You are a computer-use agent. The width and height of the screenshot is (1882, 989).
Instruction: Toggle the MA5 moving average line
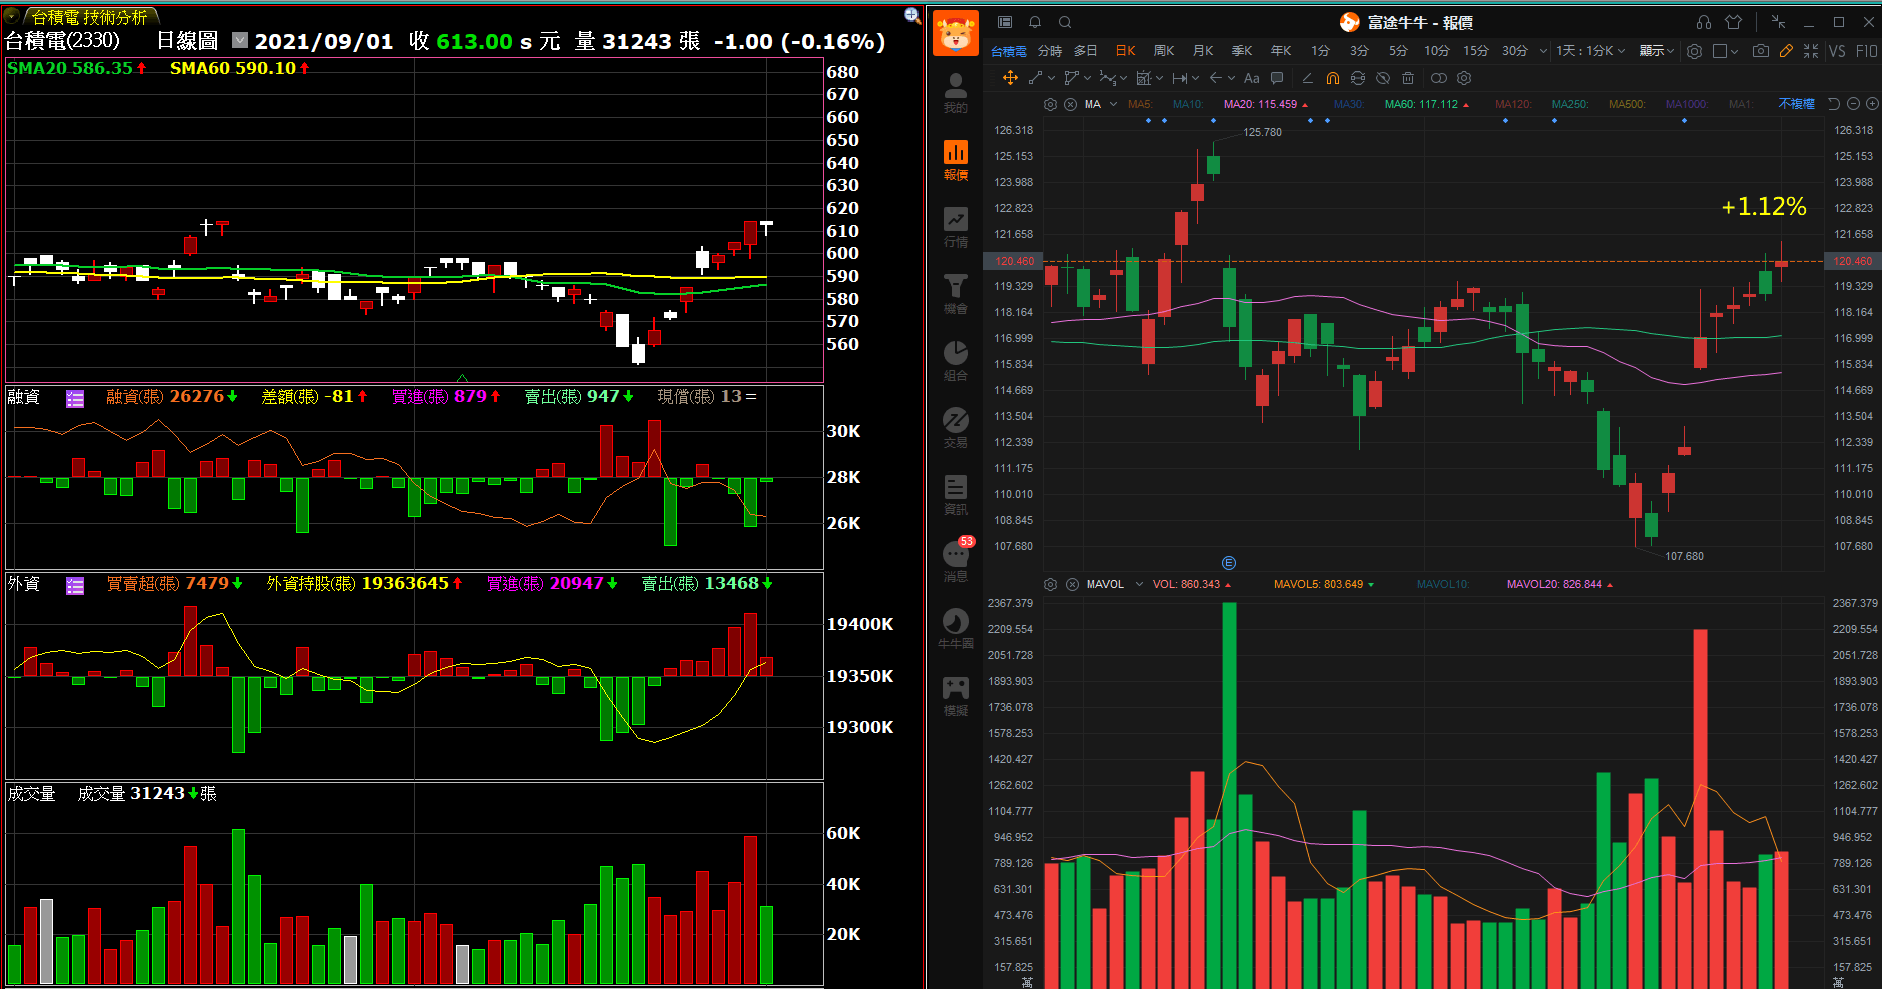point(1140,104)
